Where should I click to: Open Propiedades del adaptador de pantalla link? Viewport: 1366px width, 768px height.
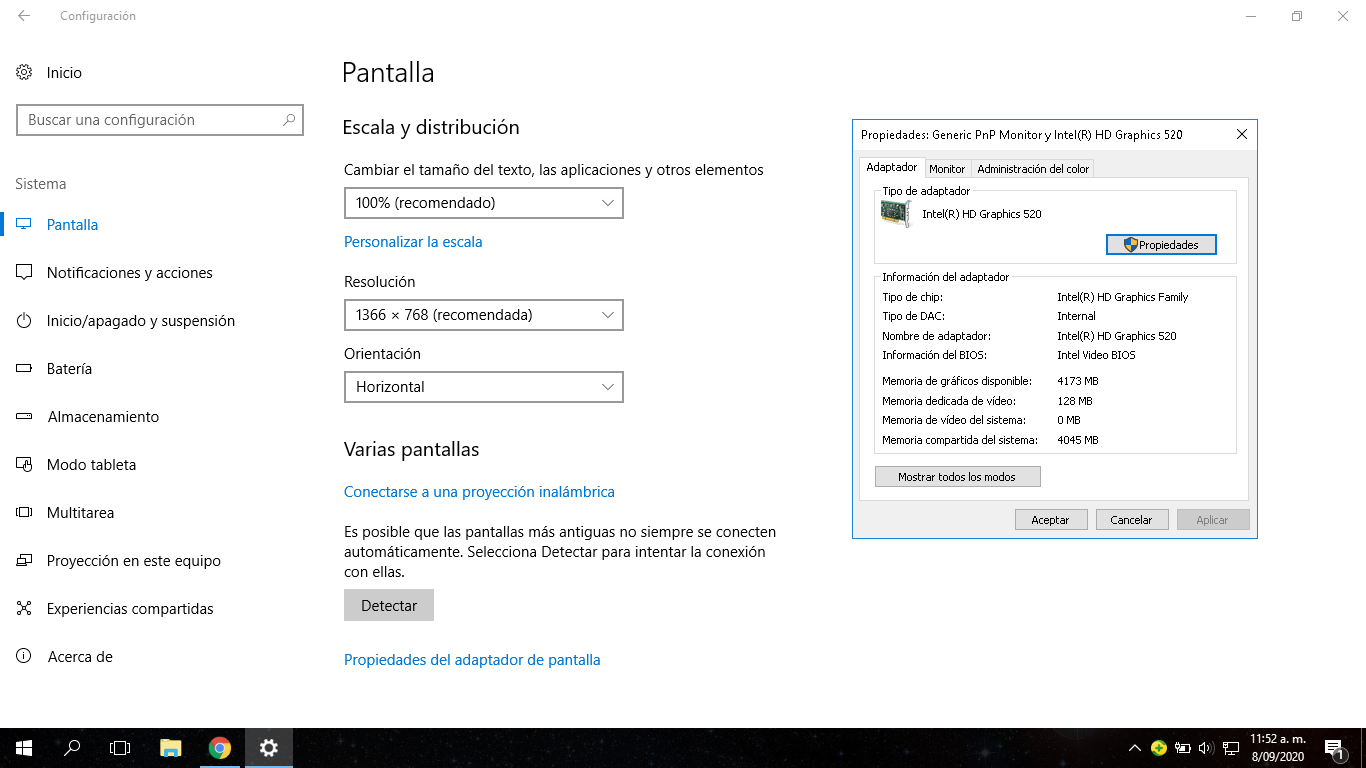(472, 660)
